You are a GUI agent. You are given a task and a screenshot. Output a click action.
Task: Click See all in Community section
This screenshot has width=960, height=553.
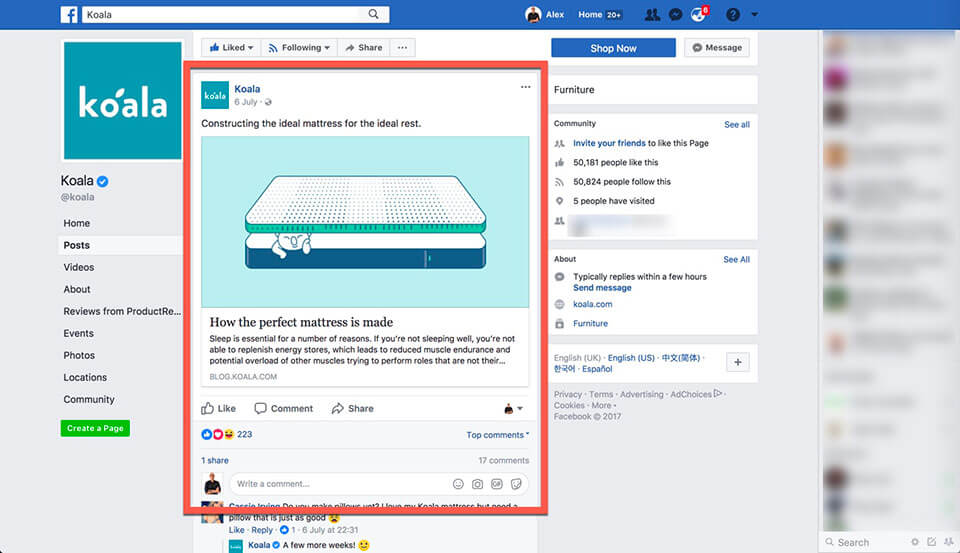coord(737,124)
